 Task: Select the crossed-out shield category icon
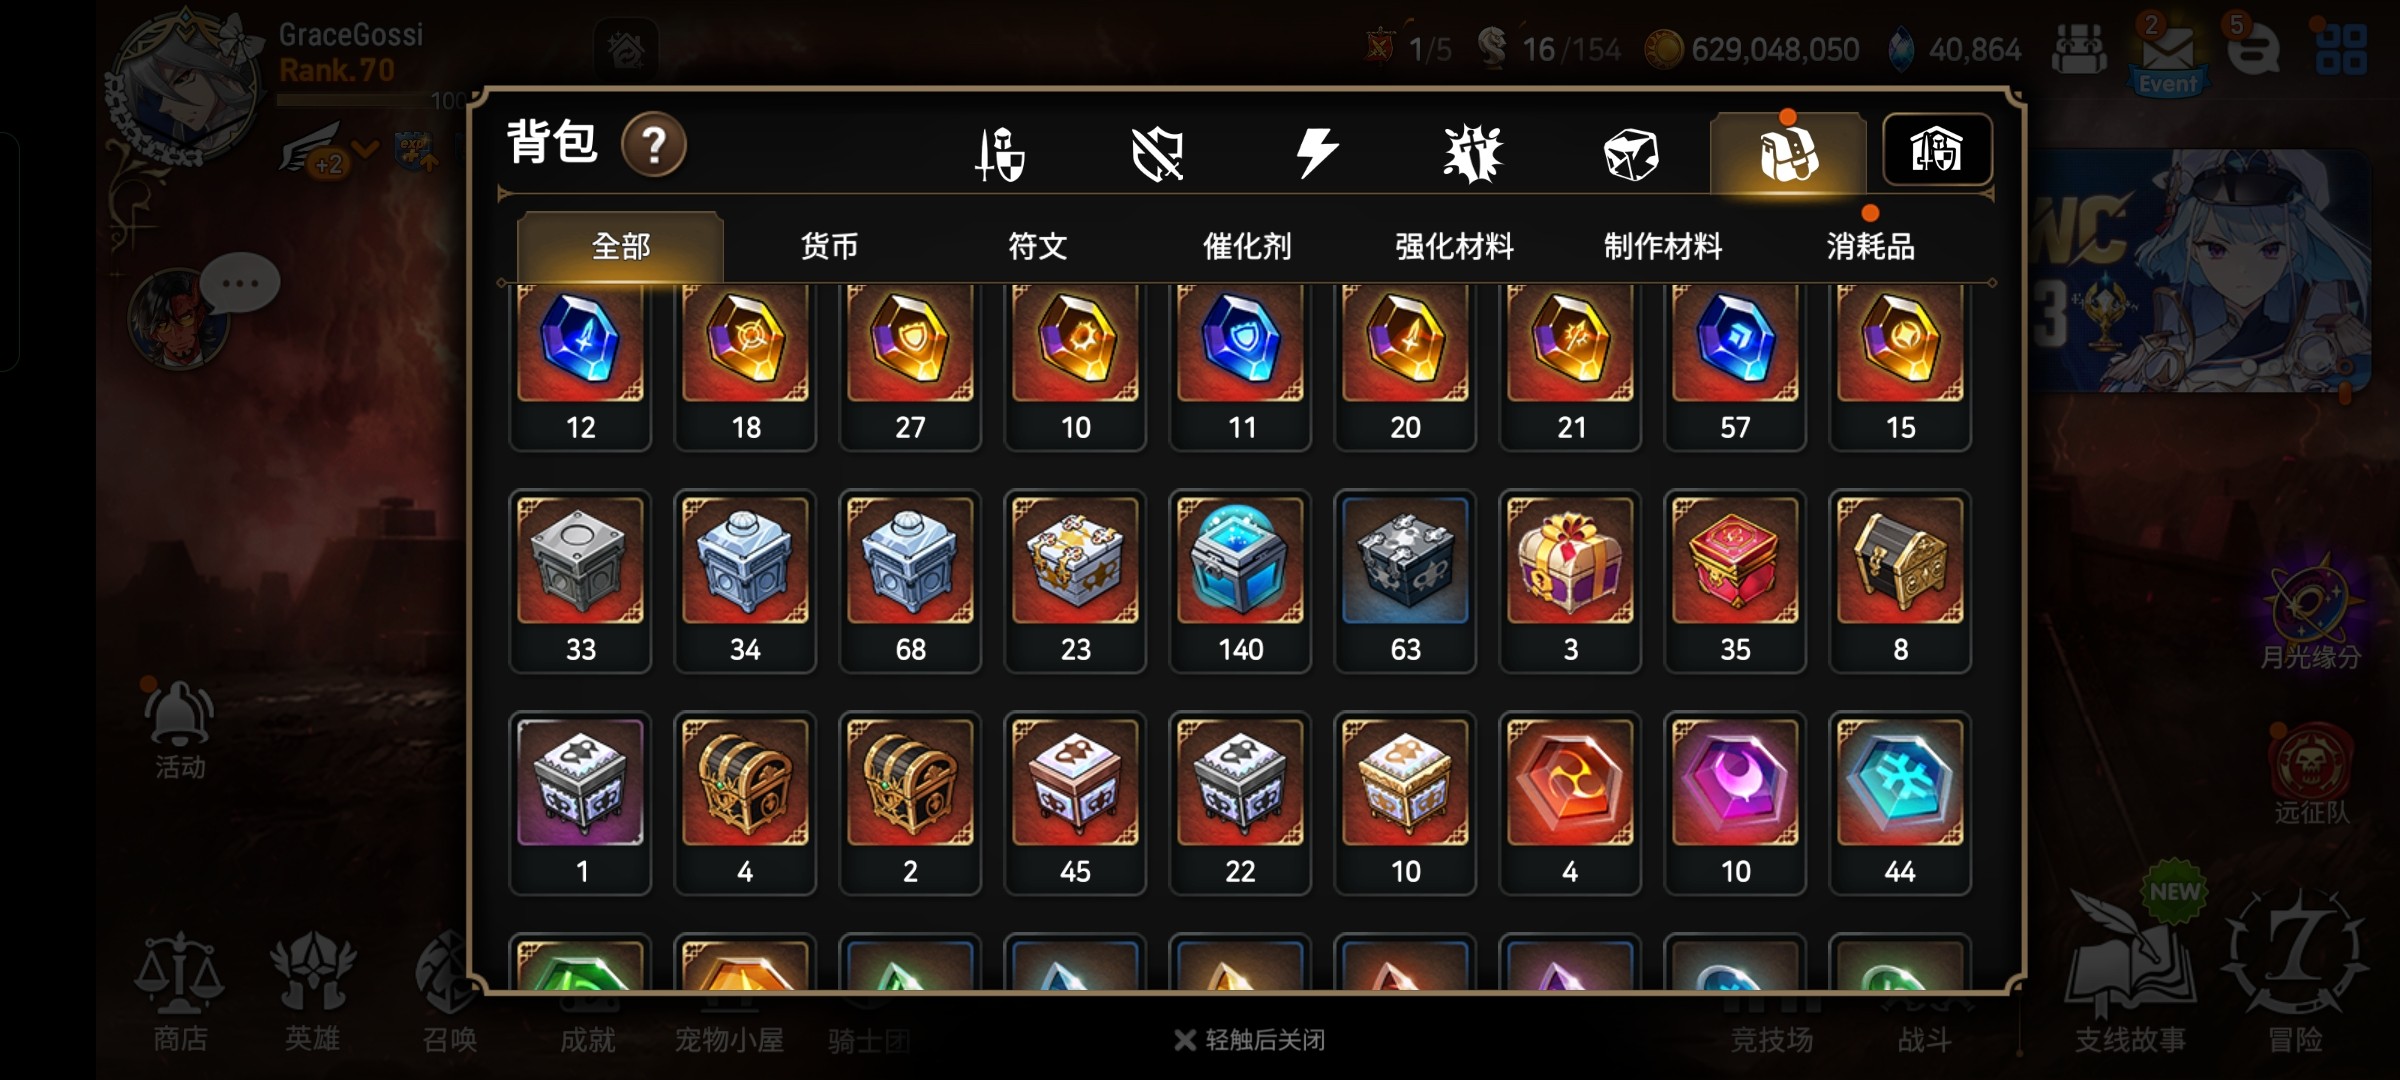point(1157,153)
